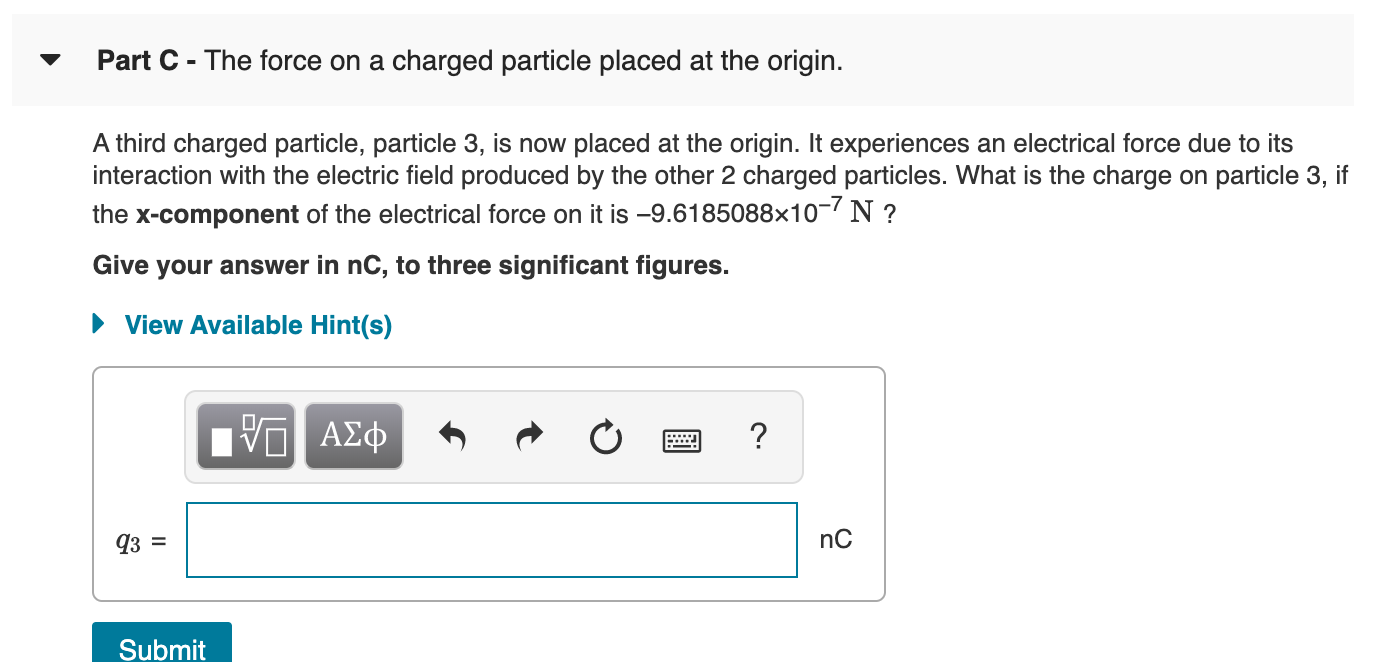Click the bolded significant figures instruction text
Image resolution: width=1386 pixels, height=662 pixels.
pos(411,265)
